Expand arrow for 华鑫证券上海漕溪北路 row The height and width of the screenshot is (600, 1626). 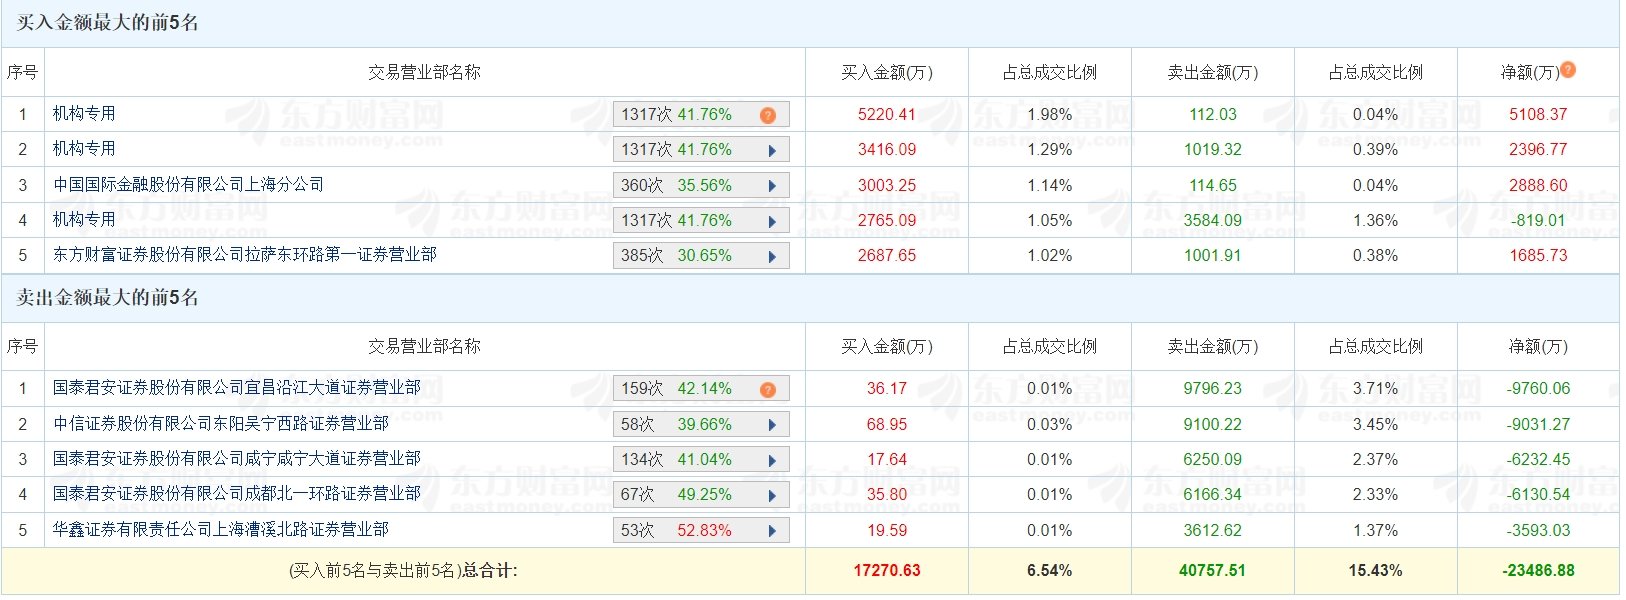click(x=772, y=531)
